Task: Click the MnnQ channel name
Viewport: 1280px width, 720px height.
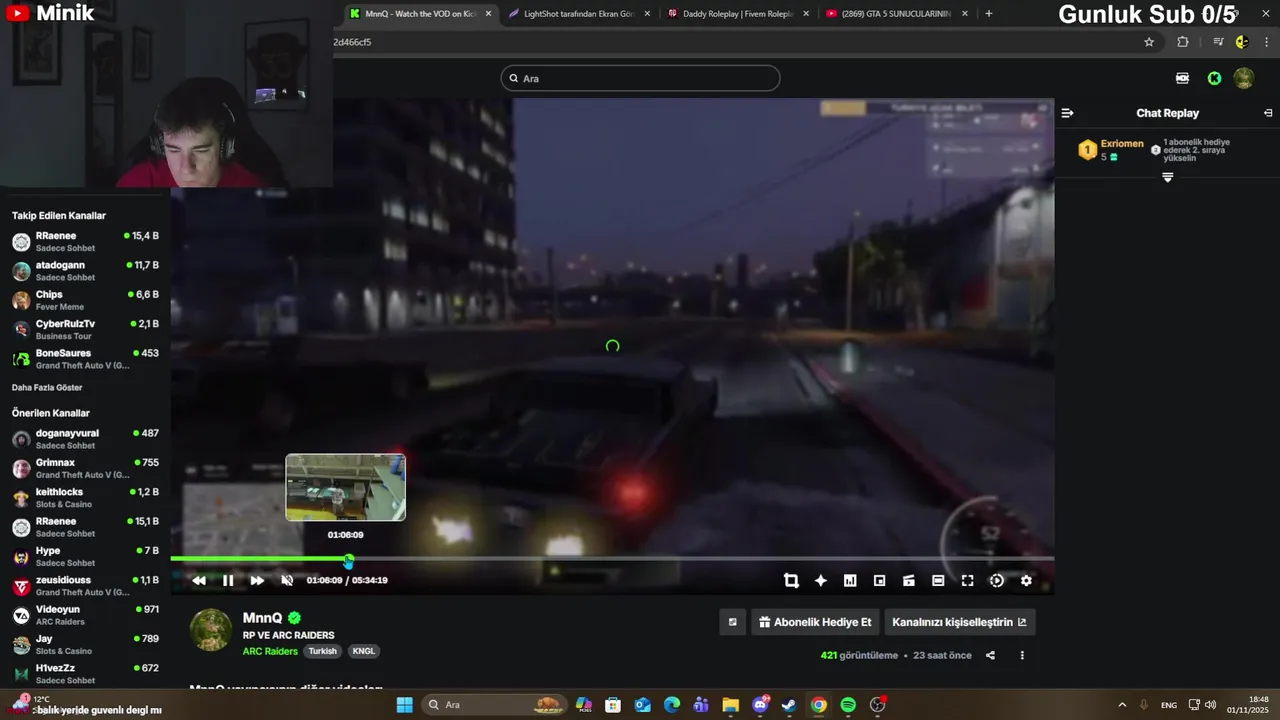Action: (x=262, y=618)
